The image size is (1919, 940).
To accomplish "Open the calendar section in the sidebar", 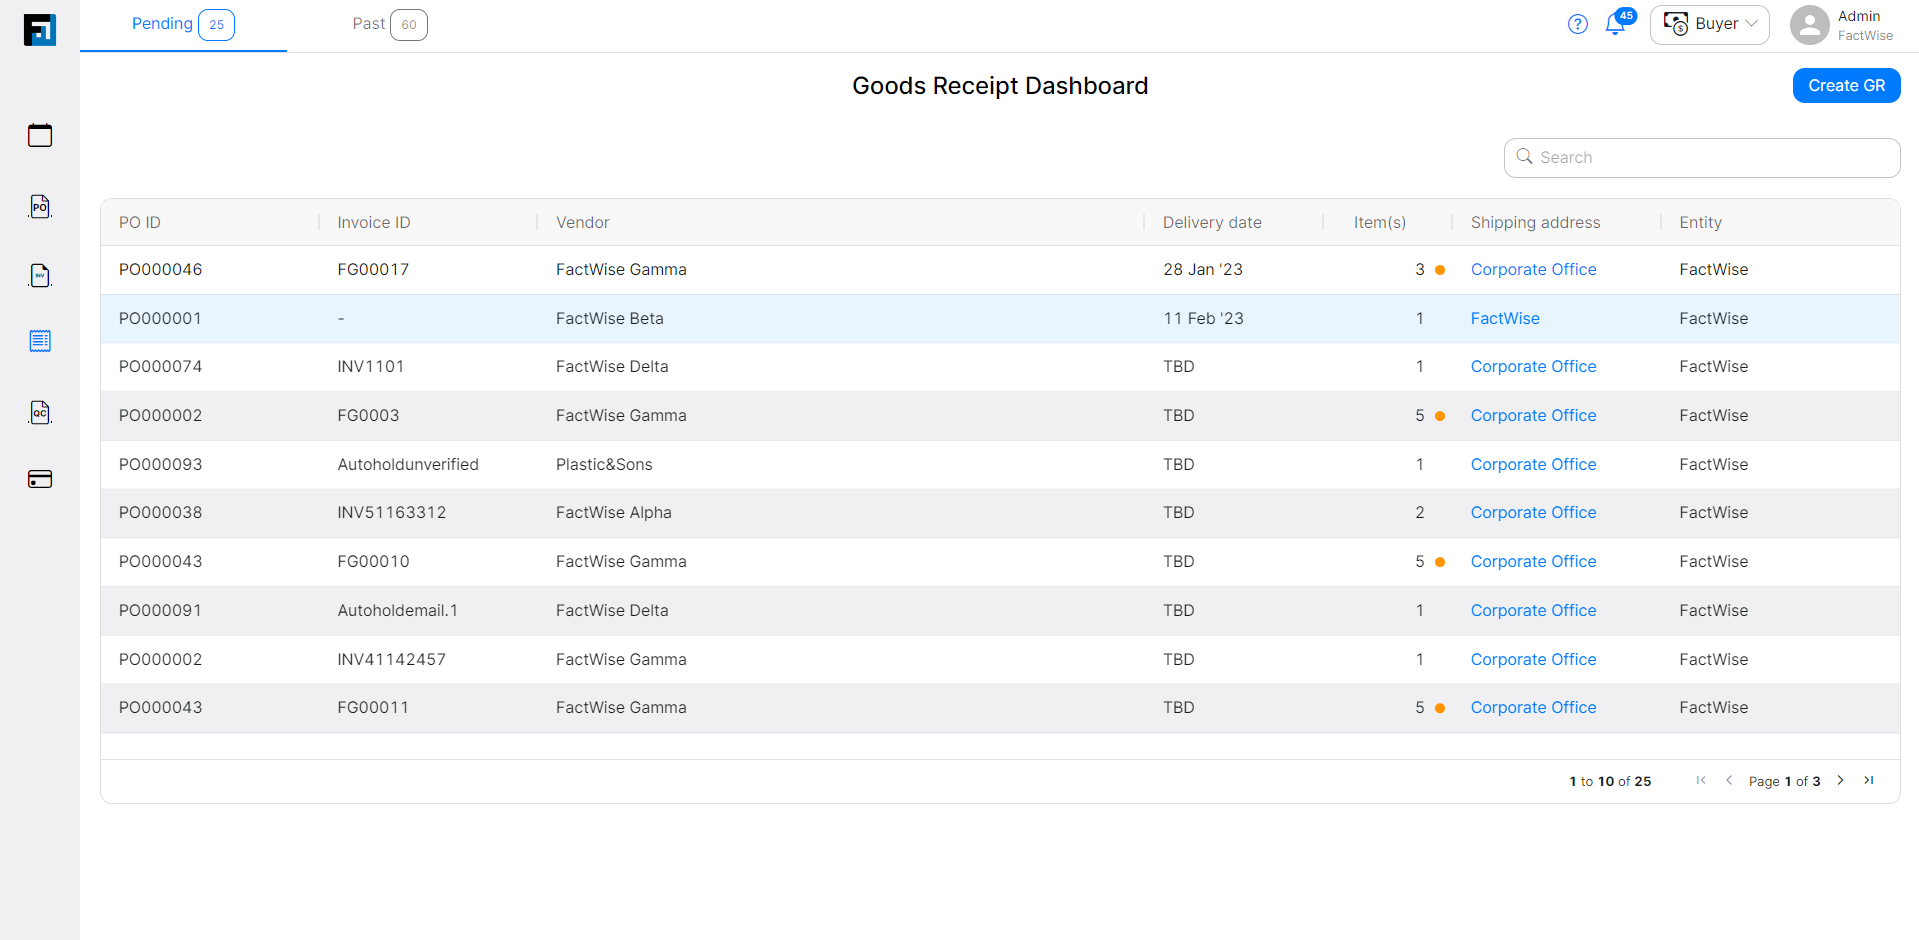I will [40, 135].
